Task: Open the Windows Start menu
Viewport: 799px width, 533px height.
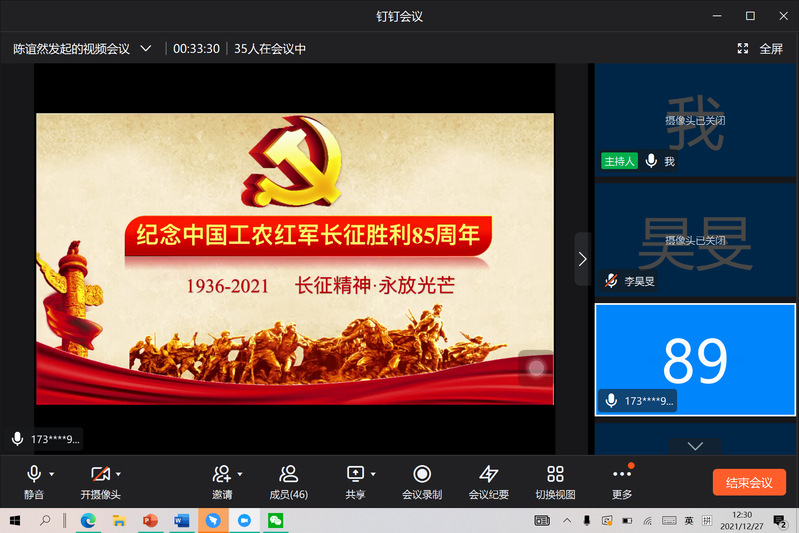Action: click(x=15, y=520)
